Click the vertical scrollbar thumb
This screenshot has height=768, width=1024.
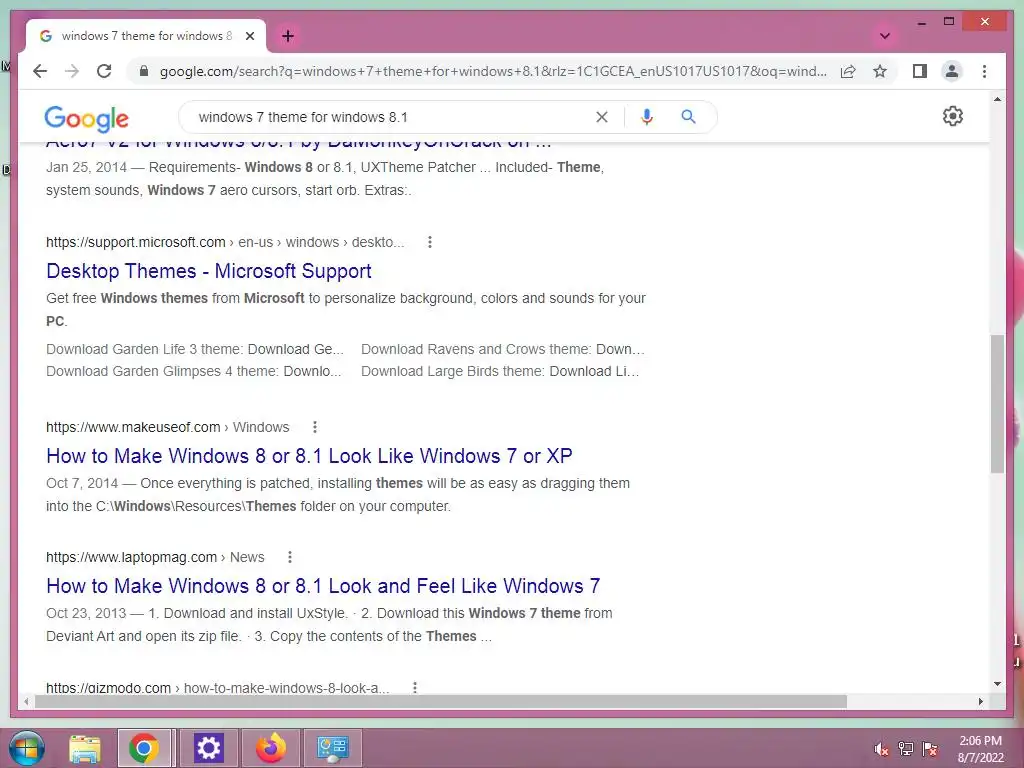[997, 404]
